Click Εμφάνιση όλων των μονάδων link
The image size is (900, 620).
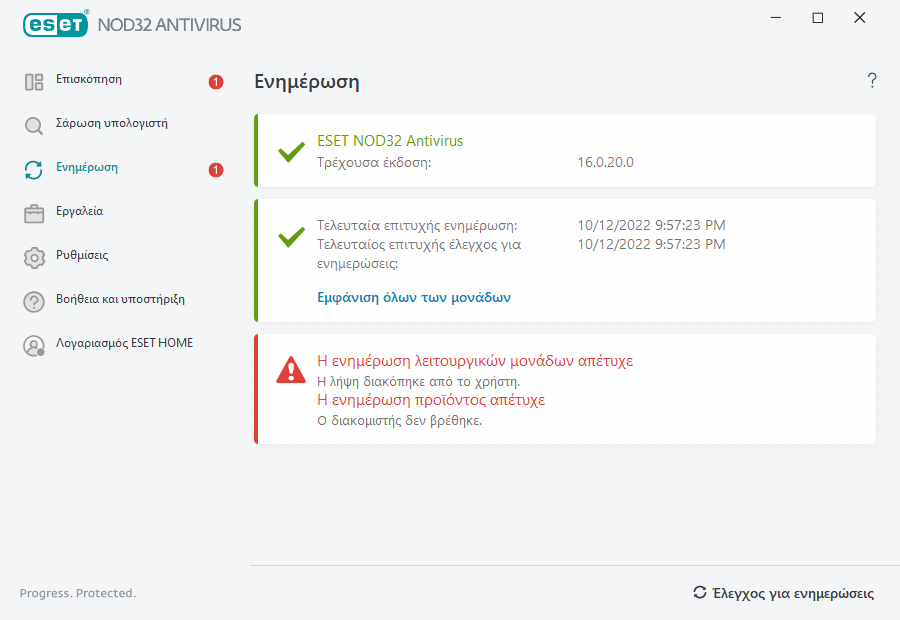[414, 297]
